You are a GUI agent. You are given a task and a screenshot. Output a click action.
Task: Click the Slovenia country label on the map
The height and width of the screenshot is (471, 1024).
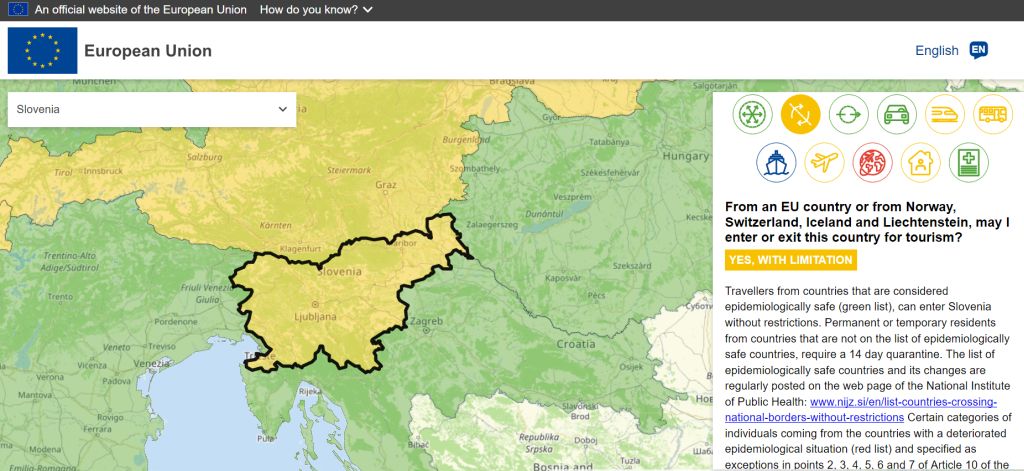tap(339, 272)
